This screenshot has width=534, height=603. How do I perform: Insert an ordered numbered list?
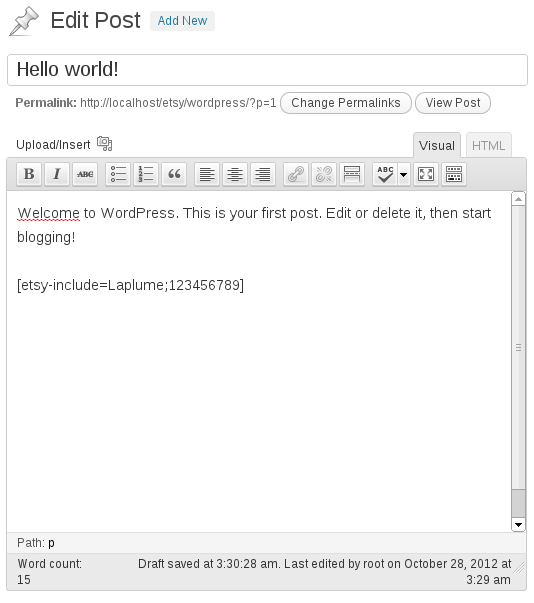click(146, 174)
